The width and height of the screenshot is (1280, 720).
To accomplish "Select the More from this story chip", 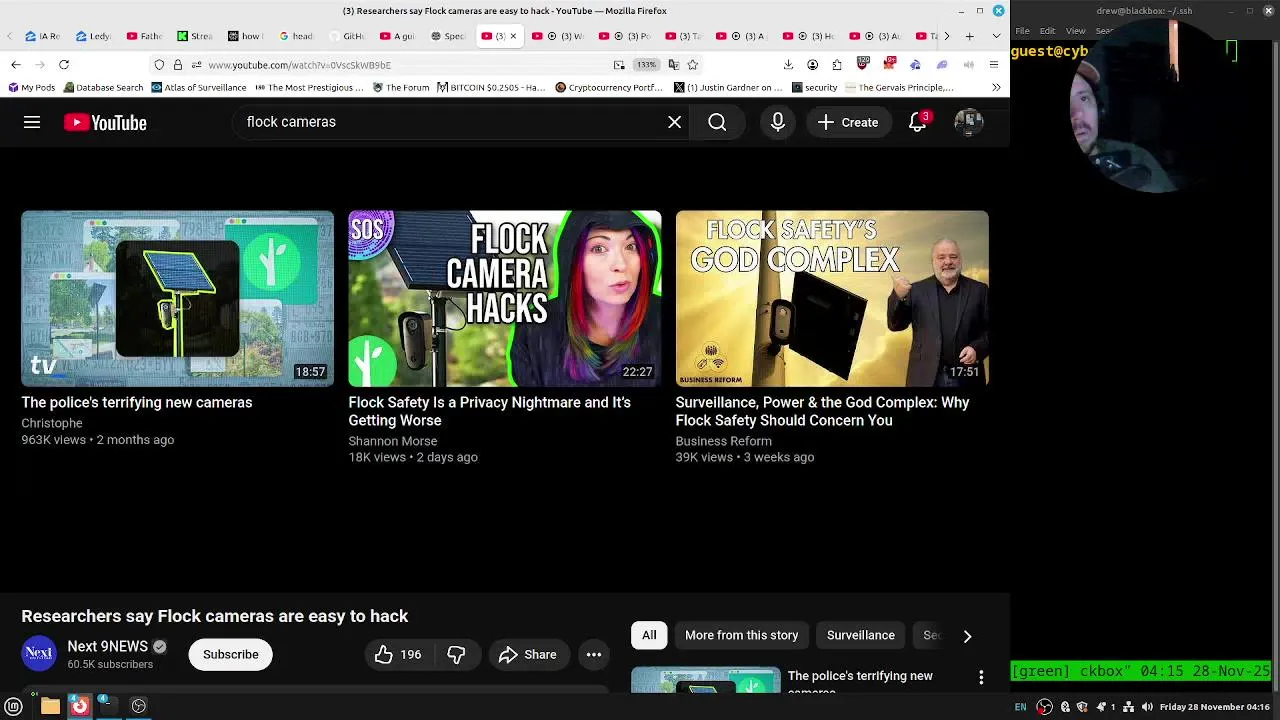I will [741, 635].
